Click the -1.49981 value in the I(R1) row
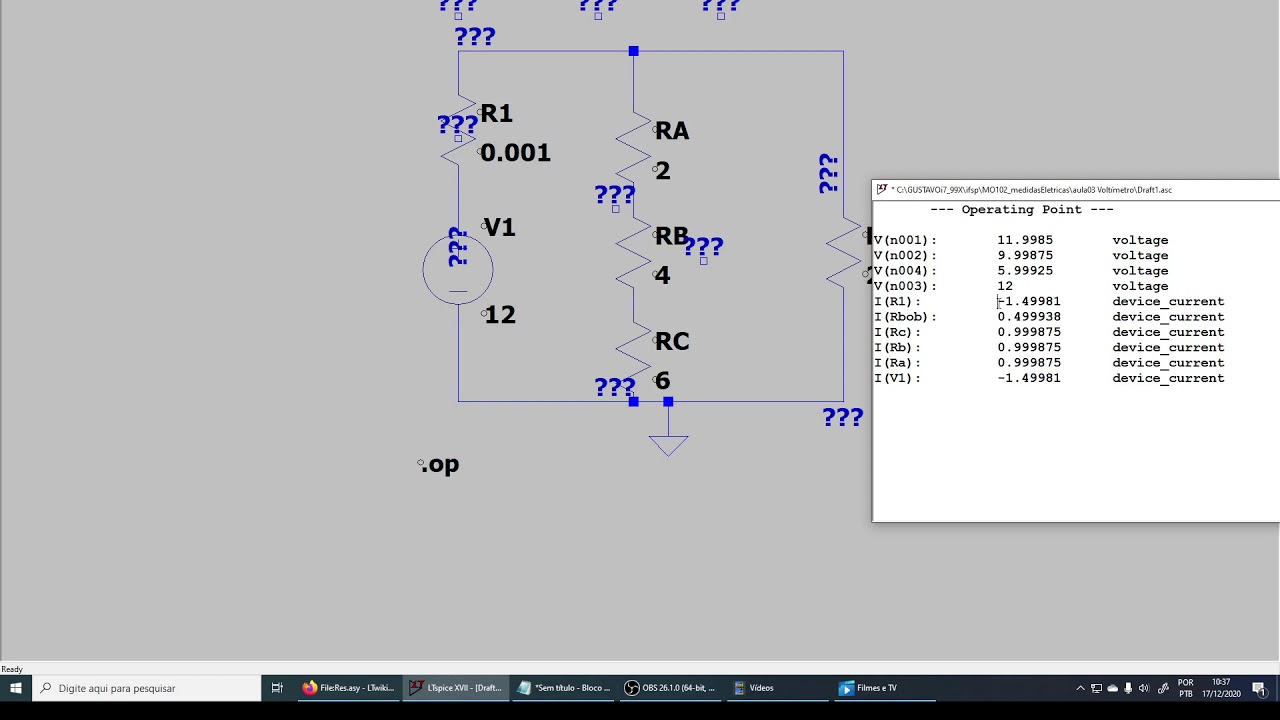The image size is (1280, 720). pos(1029,302)
